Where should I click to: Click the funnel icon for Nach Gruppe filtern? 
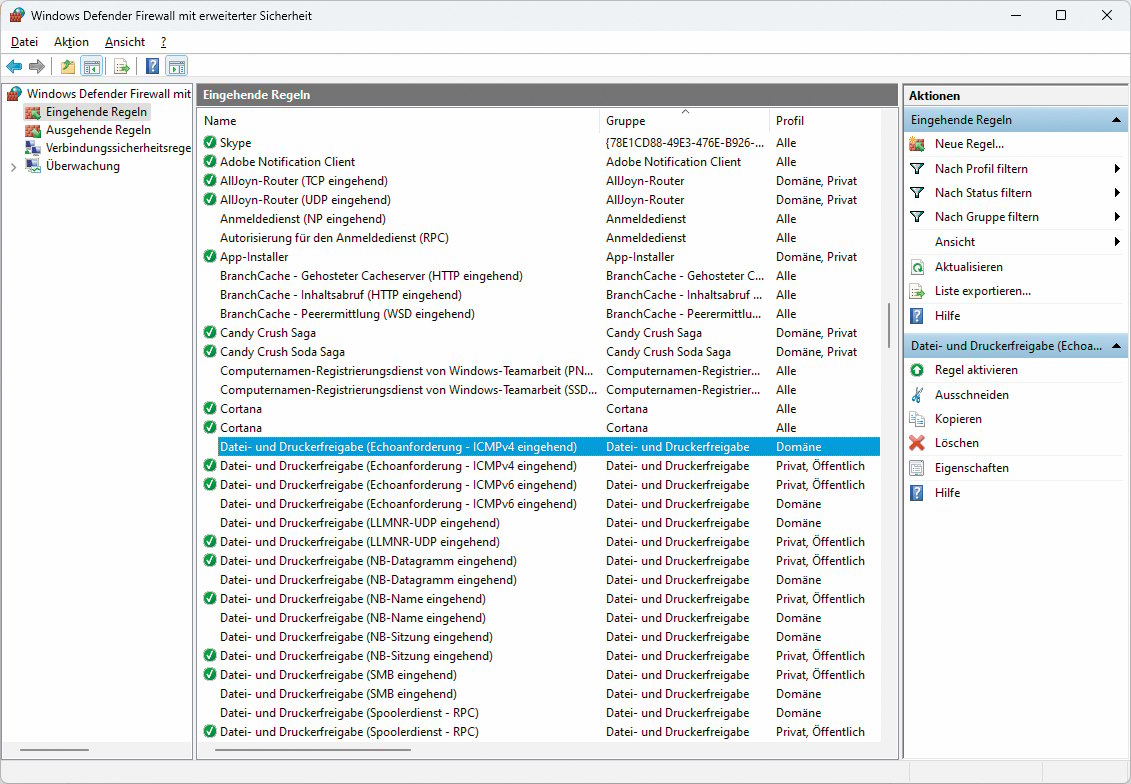click(x=917, y=216)
